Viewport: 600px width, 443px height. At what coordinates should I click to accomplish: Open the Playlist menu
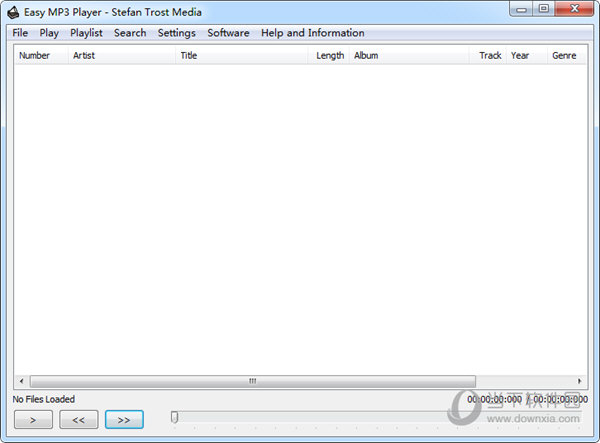(86, 33)
